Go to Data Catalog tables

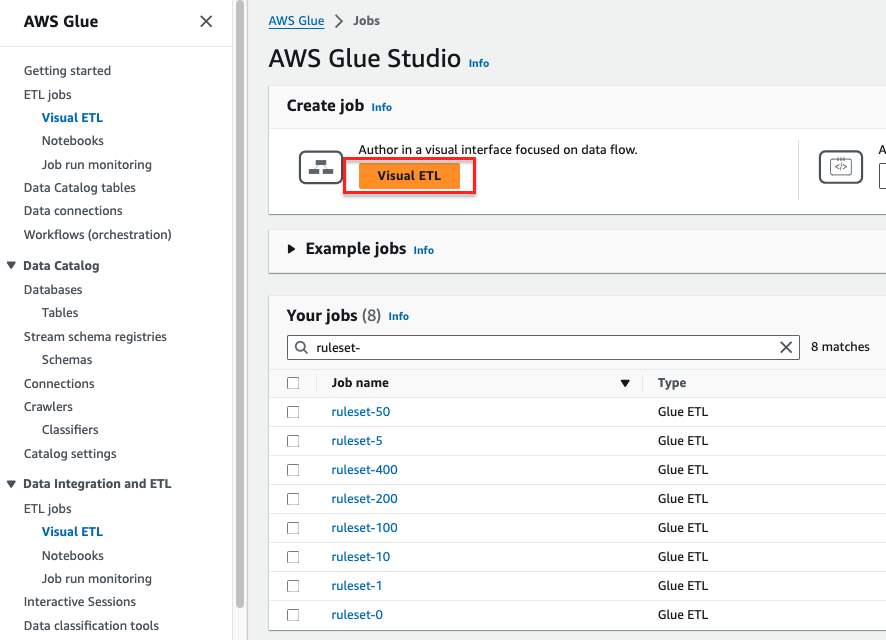point(79,188)
